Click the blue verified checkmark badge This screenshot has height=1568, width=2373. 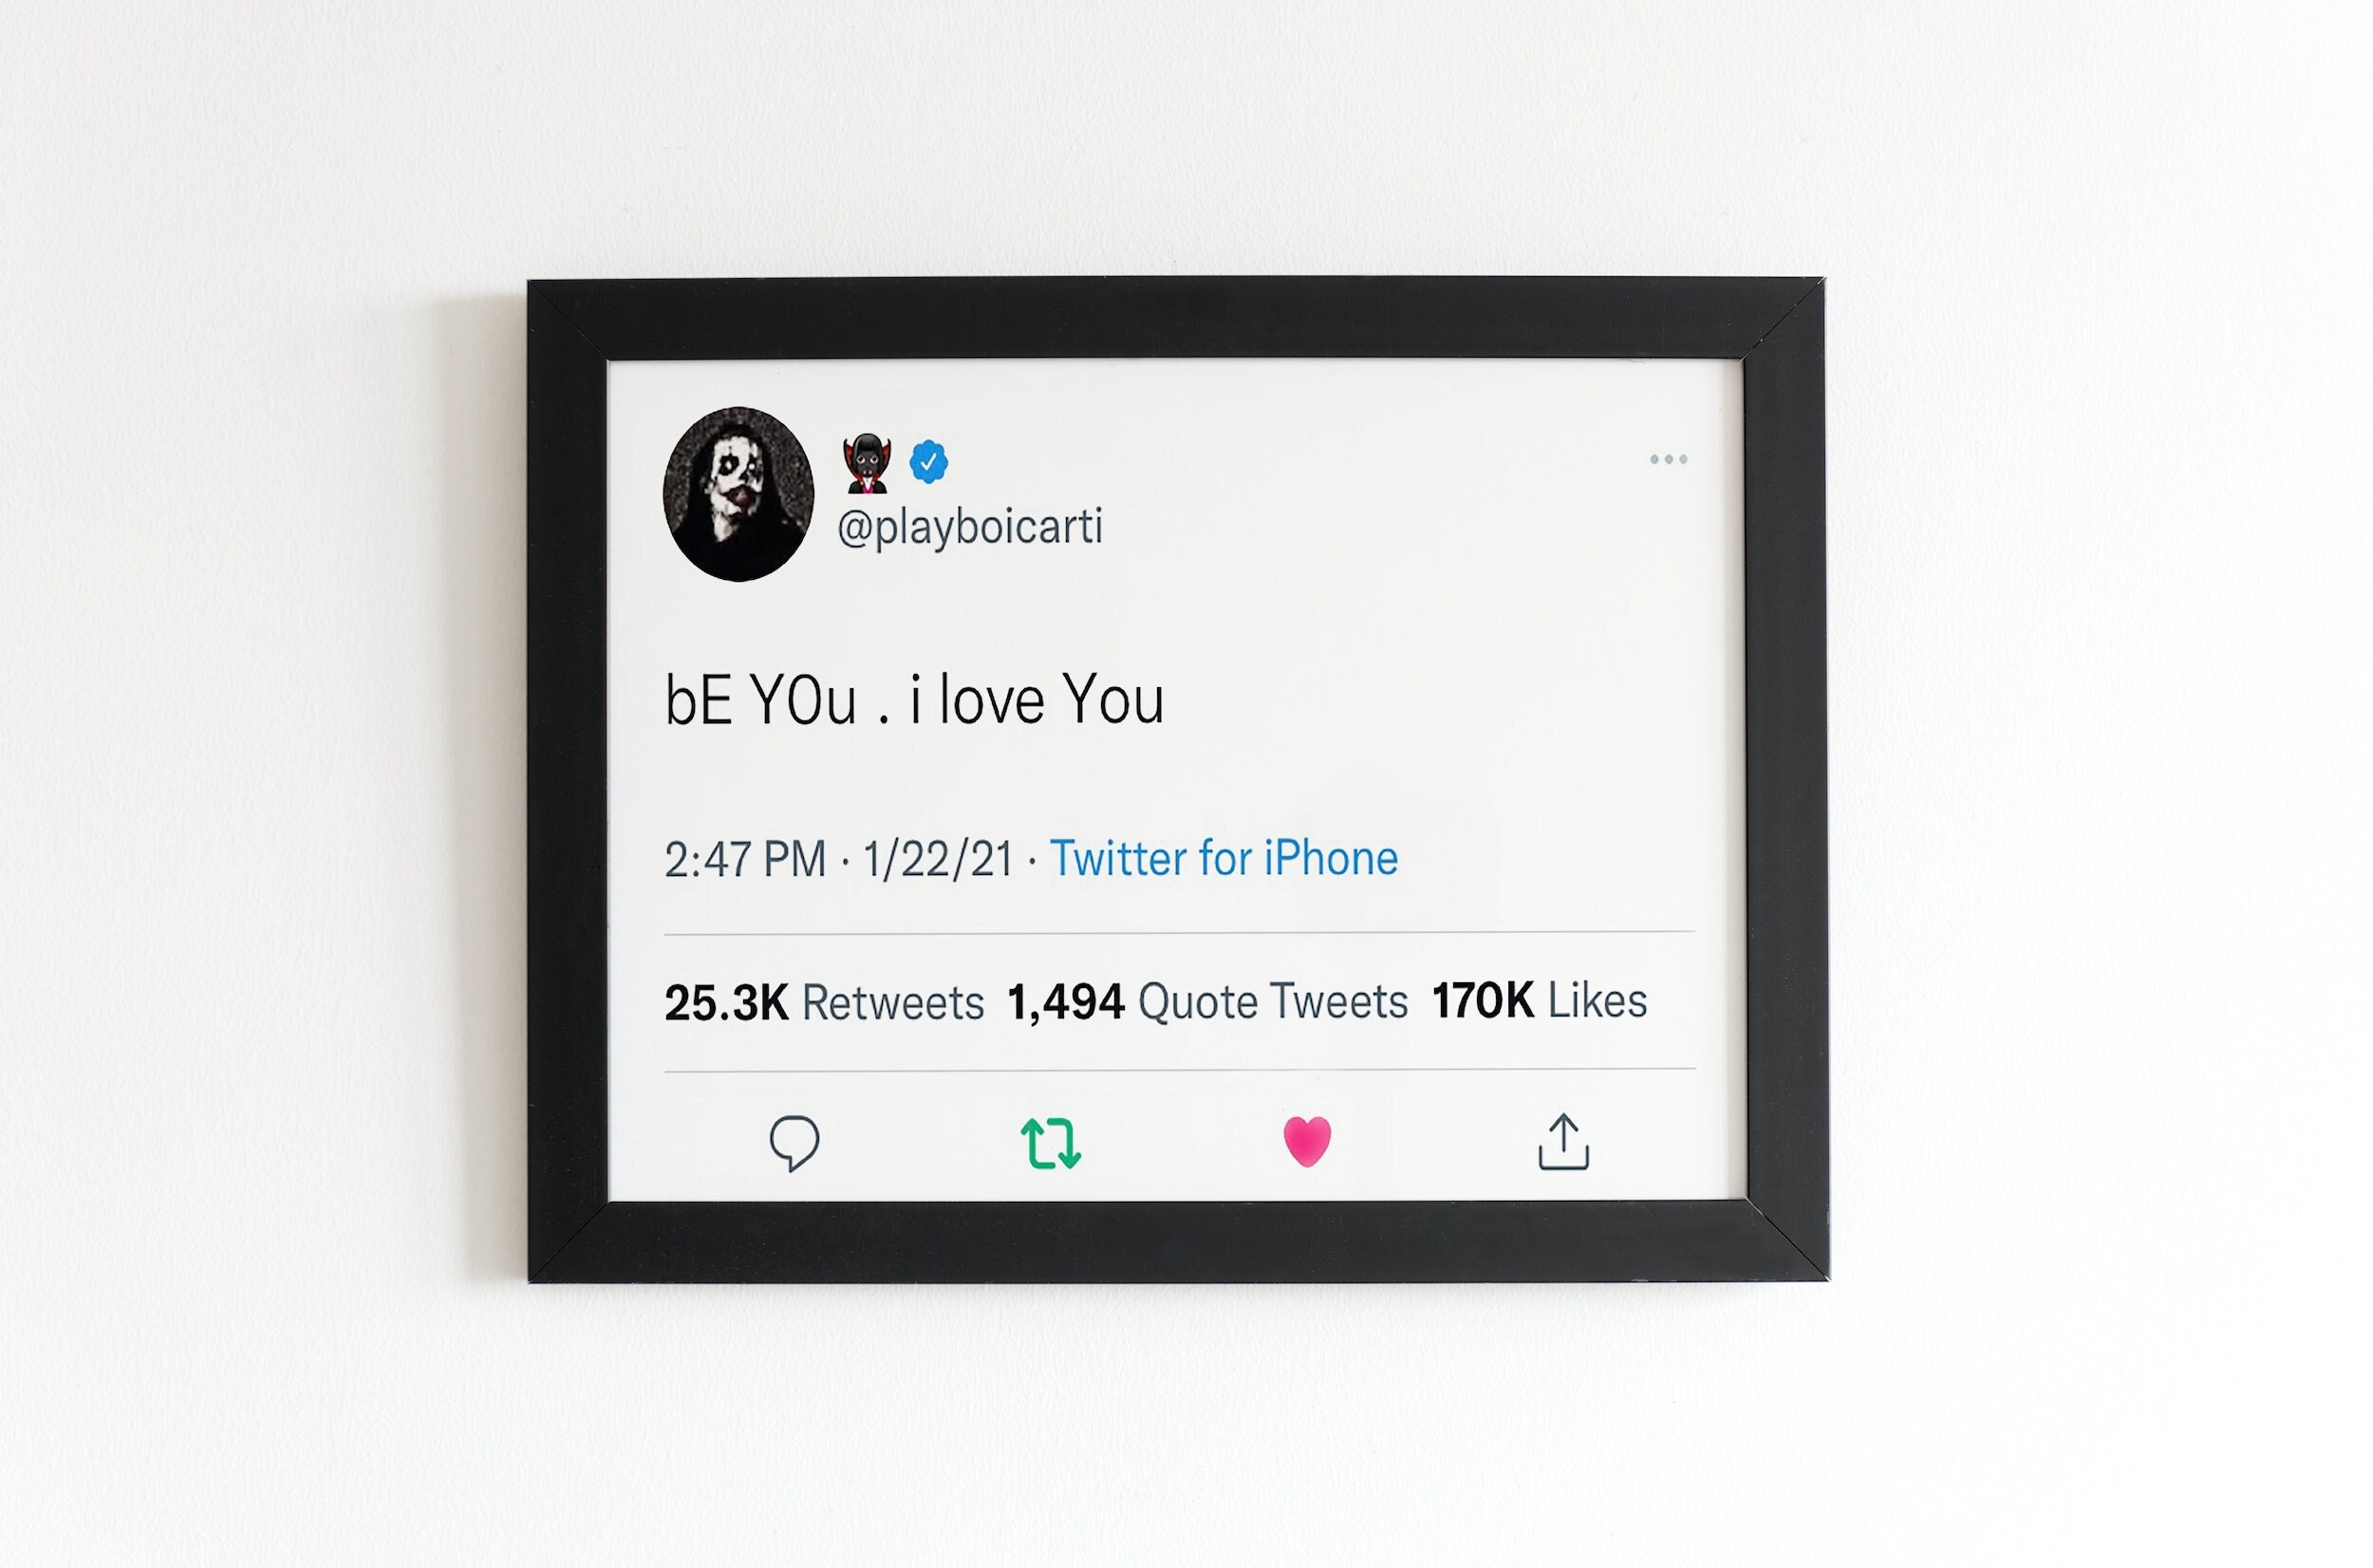[928, 462]
